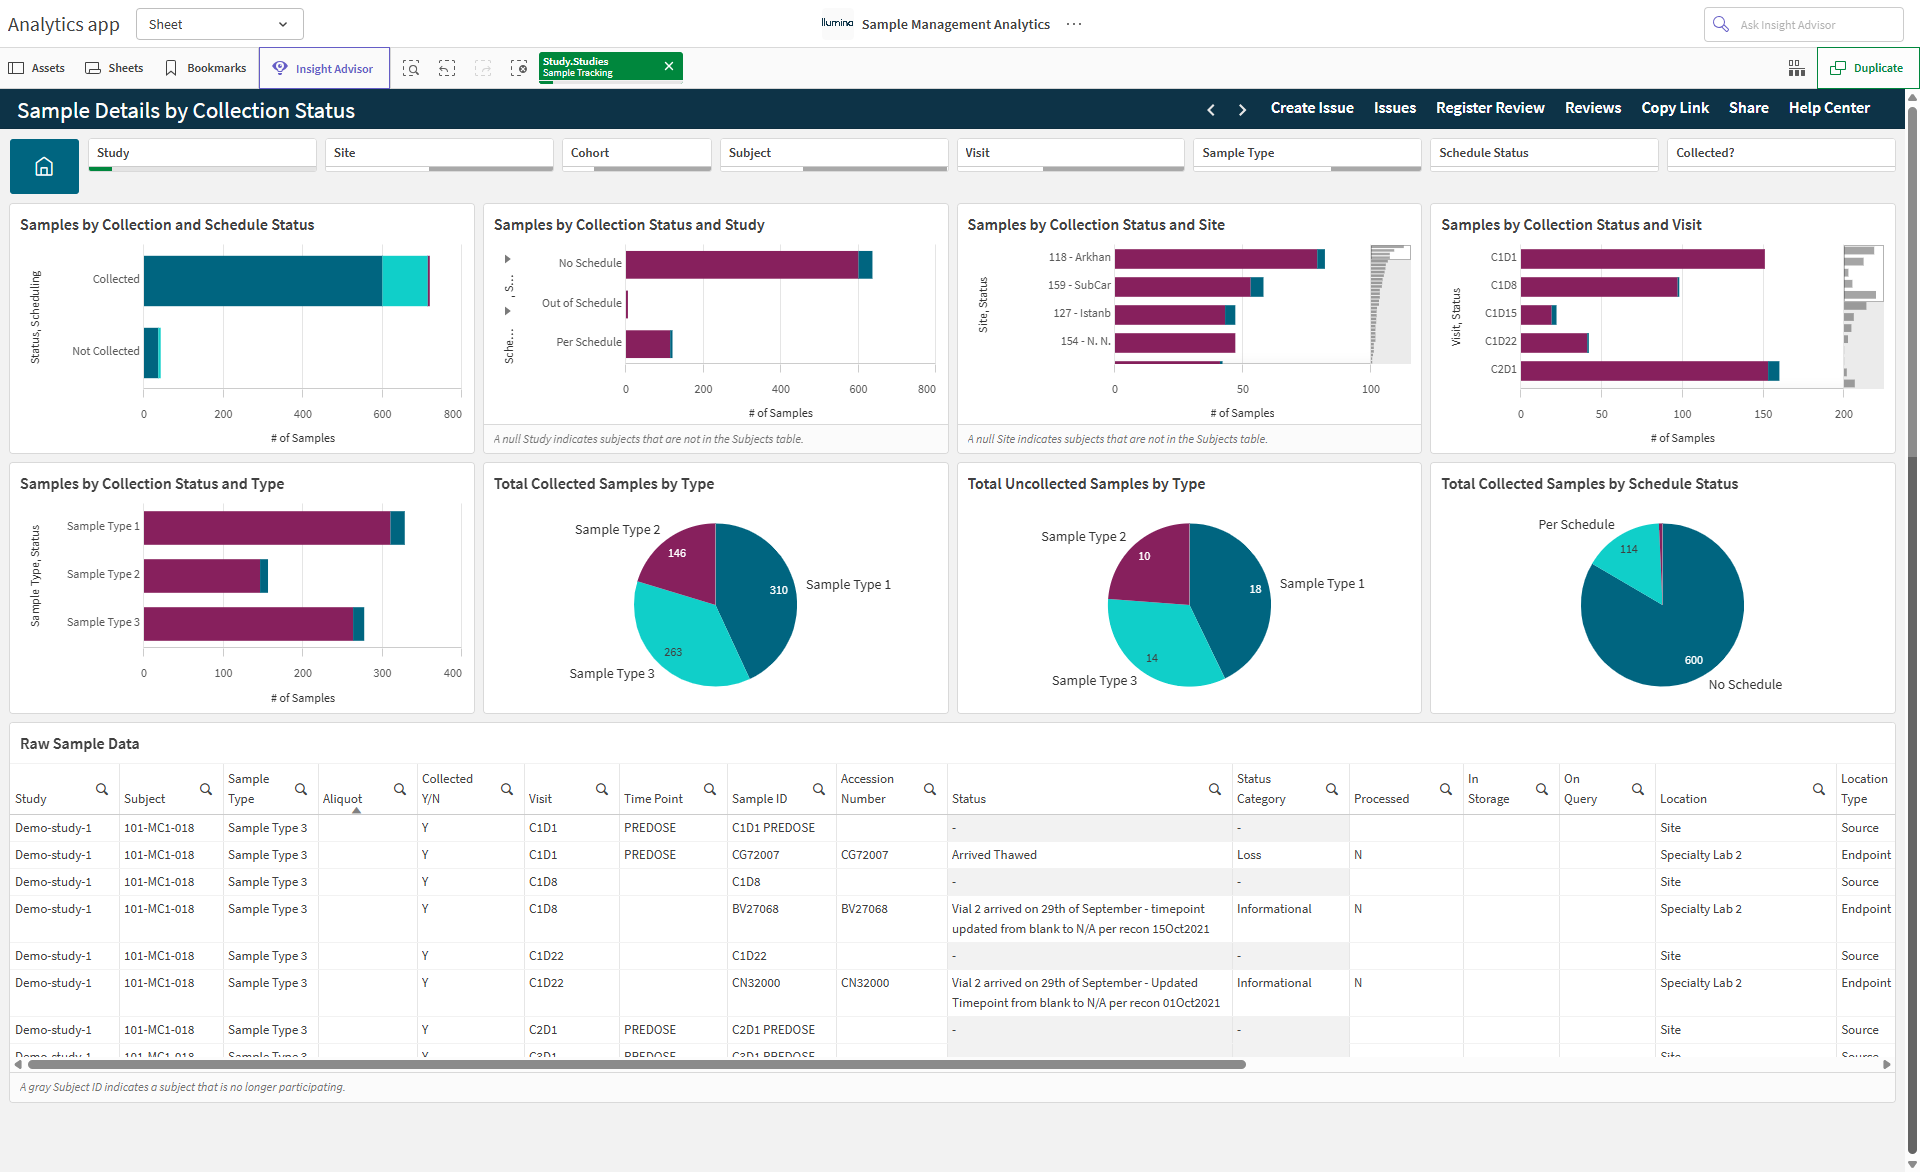
Task: Search the Status Category column
Action: (1332, 789)
